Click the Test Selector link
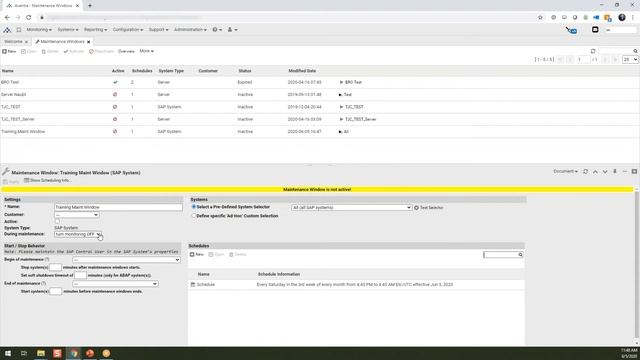This screenshot has height=360, width=640. [x=431, y=208]
